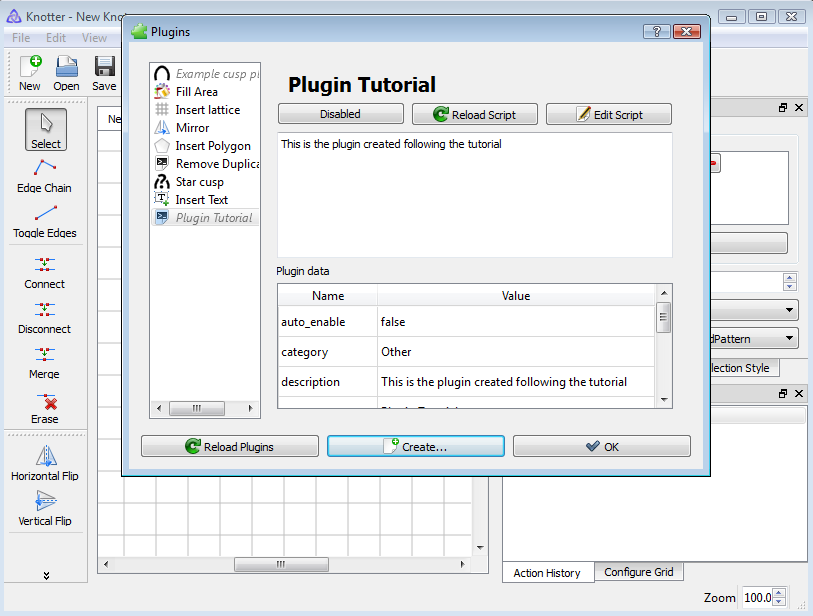Screen dimensions: 813x616
Task: Activate the Select tool
Action: [x=46, y=130]
